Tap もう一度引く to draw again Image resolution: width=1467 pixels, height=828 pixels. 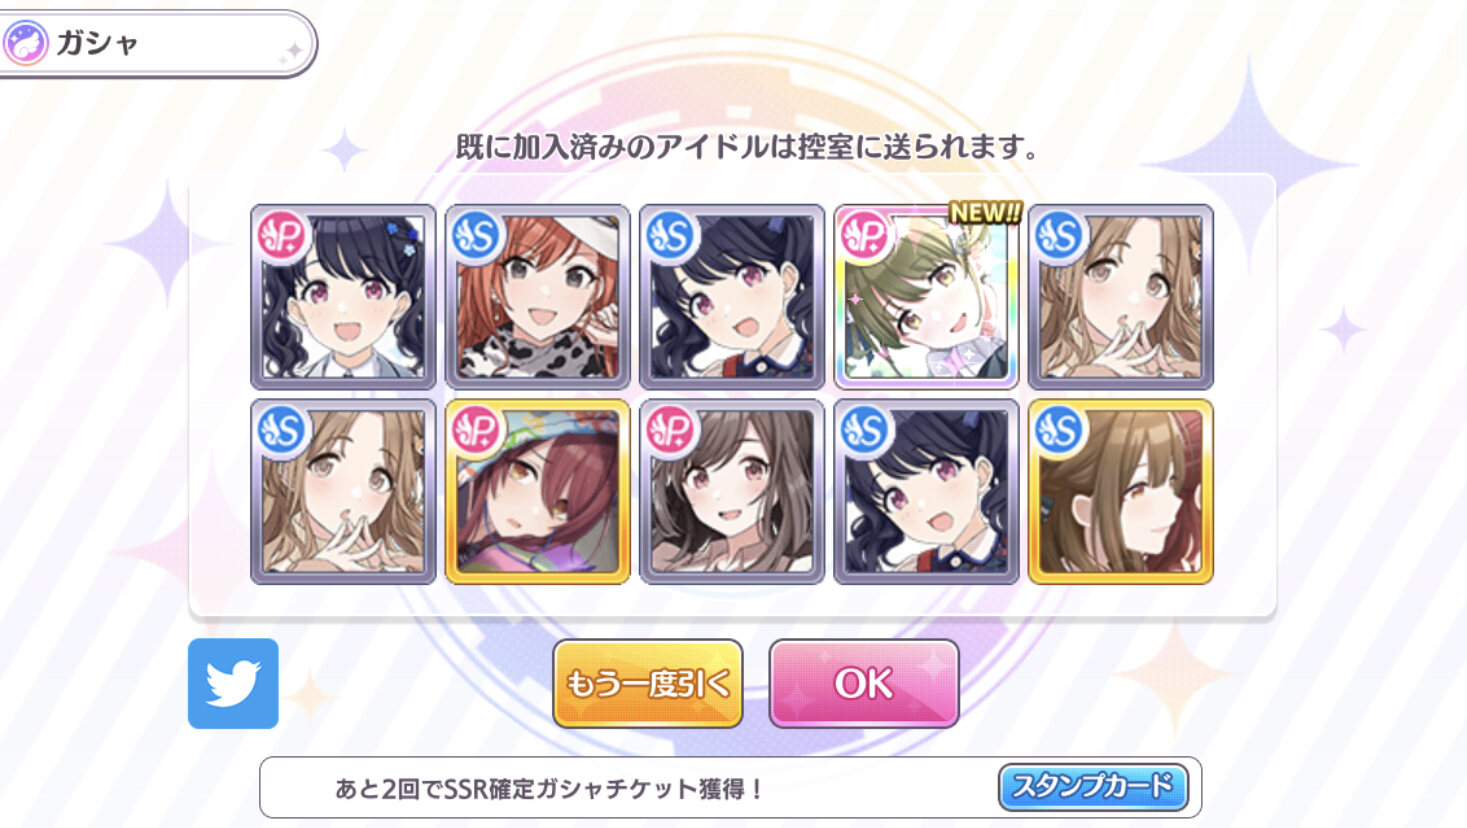648,684
